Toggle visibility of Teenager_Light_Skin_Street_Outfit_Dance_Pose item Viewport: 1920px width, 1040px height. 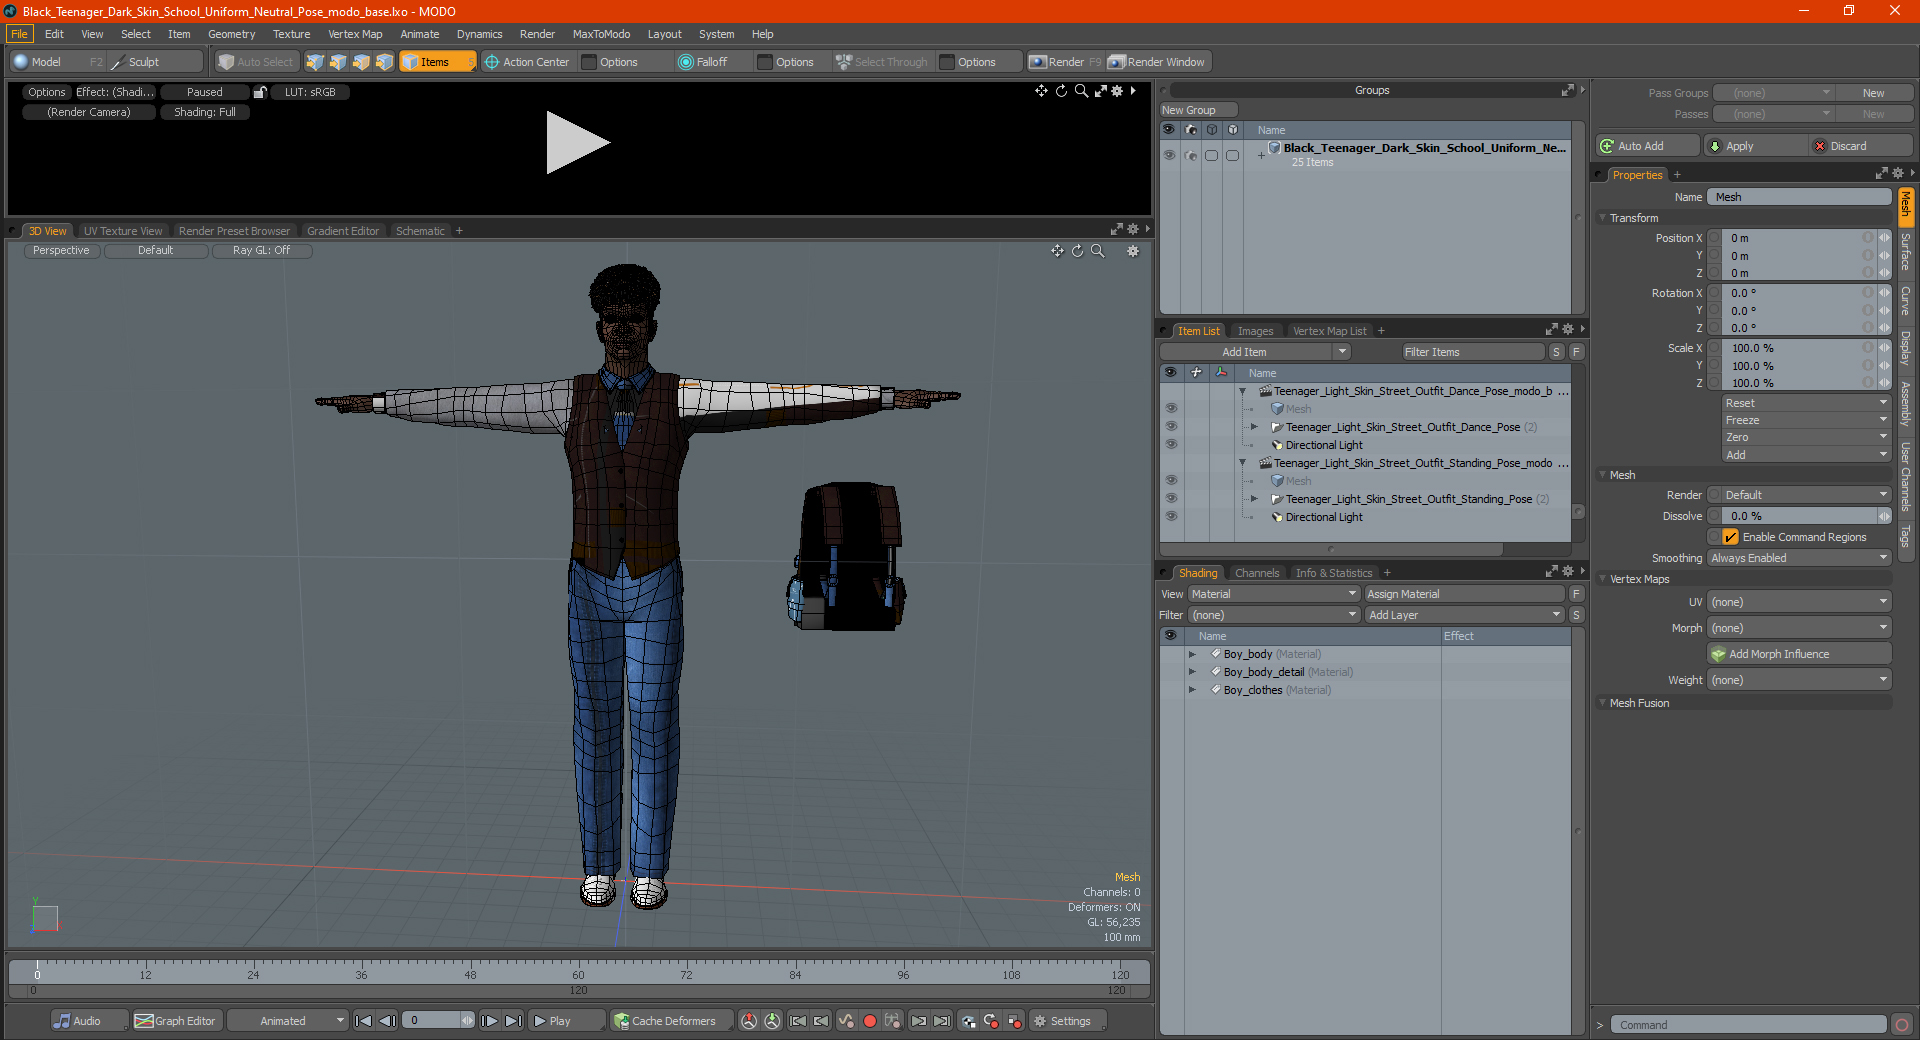pos(1171,427)
